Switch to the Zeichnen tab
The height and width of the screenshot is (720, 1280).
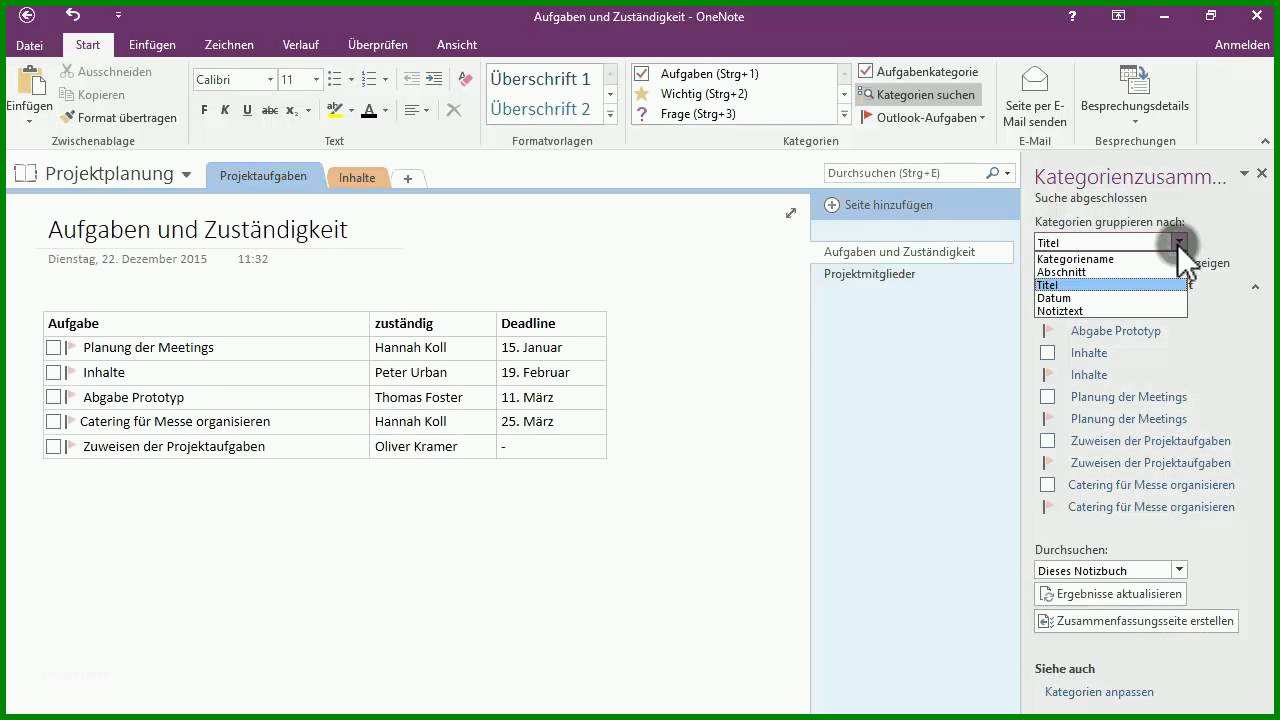(229, 45)
